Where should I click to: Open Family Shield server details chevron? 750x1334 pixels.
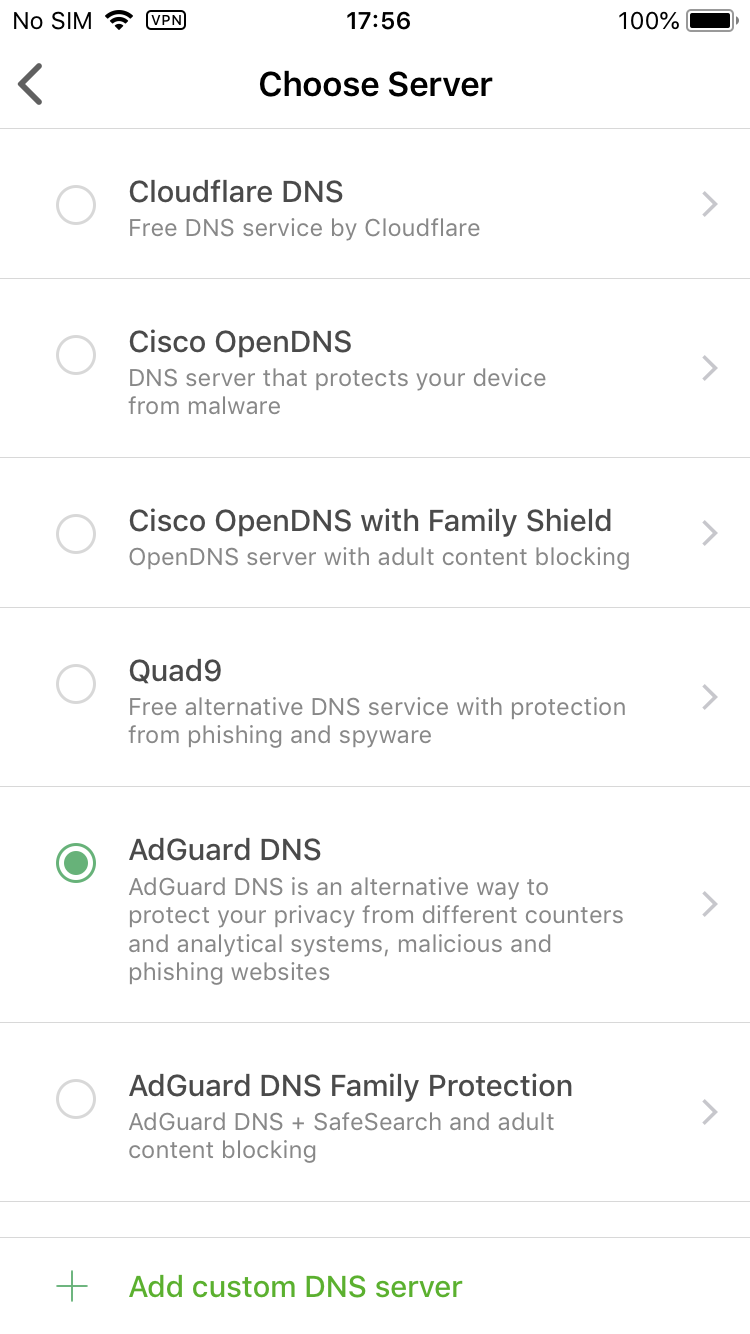tap(710, 533)
